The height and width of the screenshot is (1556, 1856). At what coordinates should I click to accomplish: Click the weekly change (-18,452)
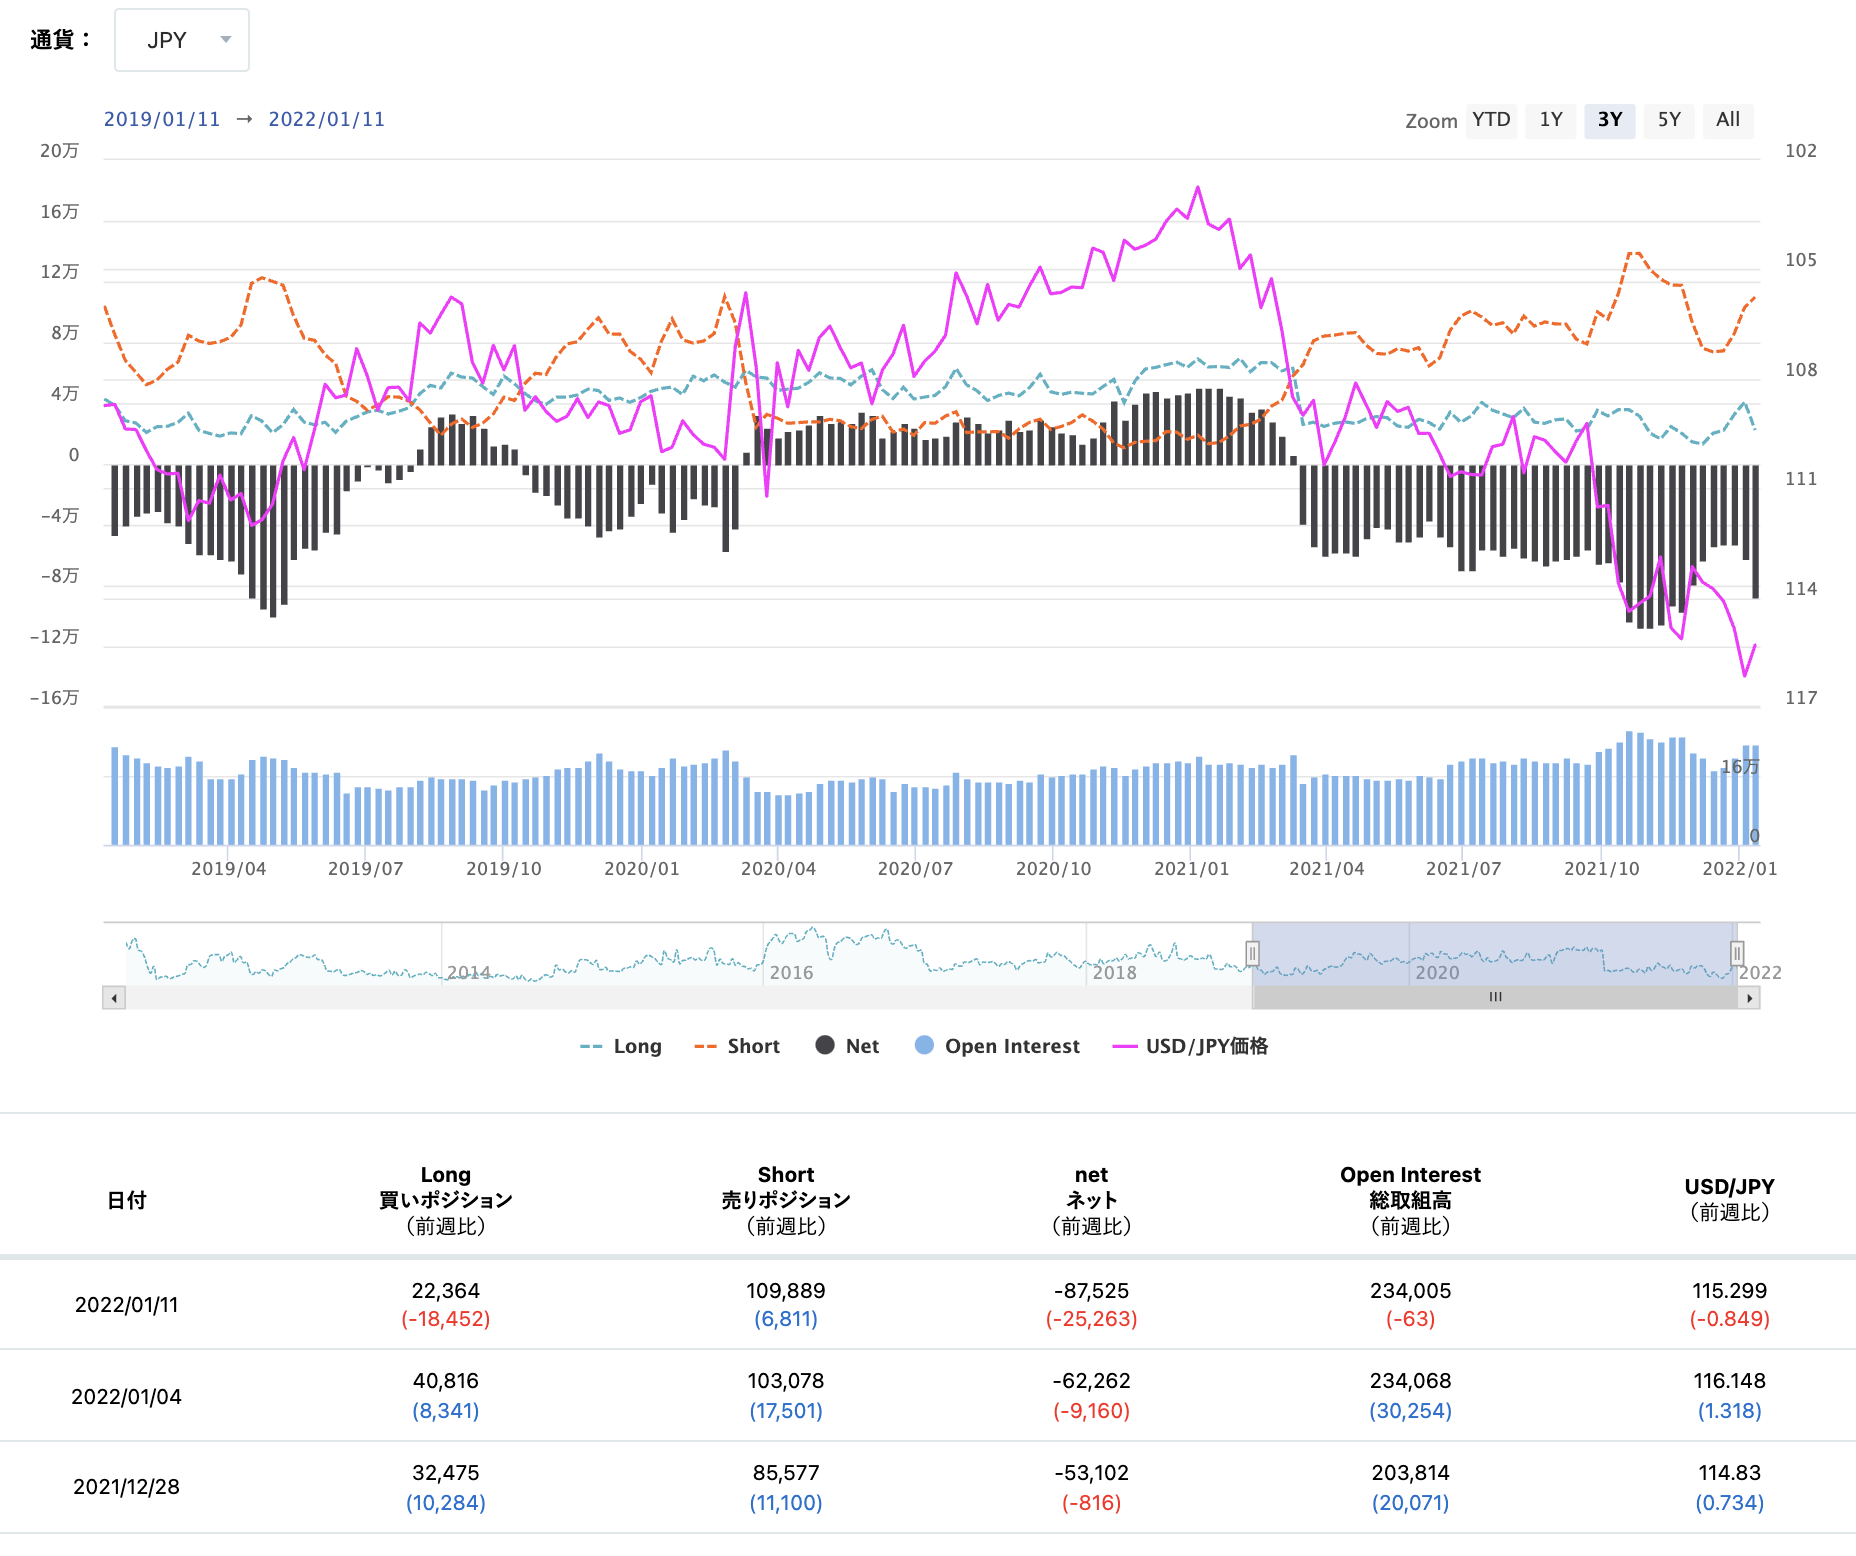(x=446, y=1319)
